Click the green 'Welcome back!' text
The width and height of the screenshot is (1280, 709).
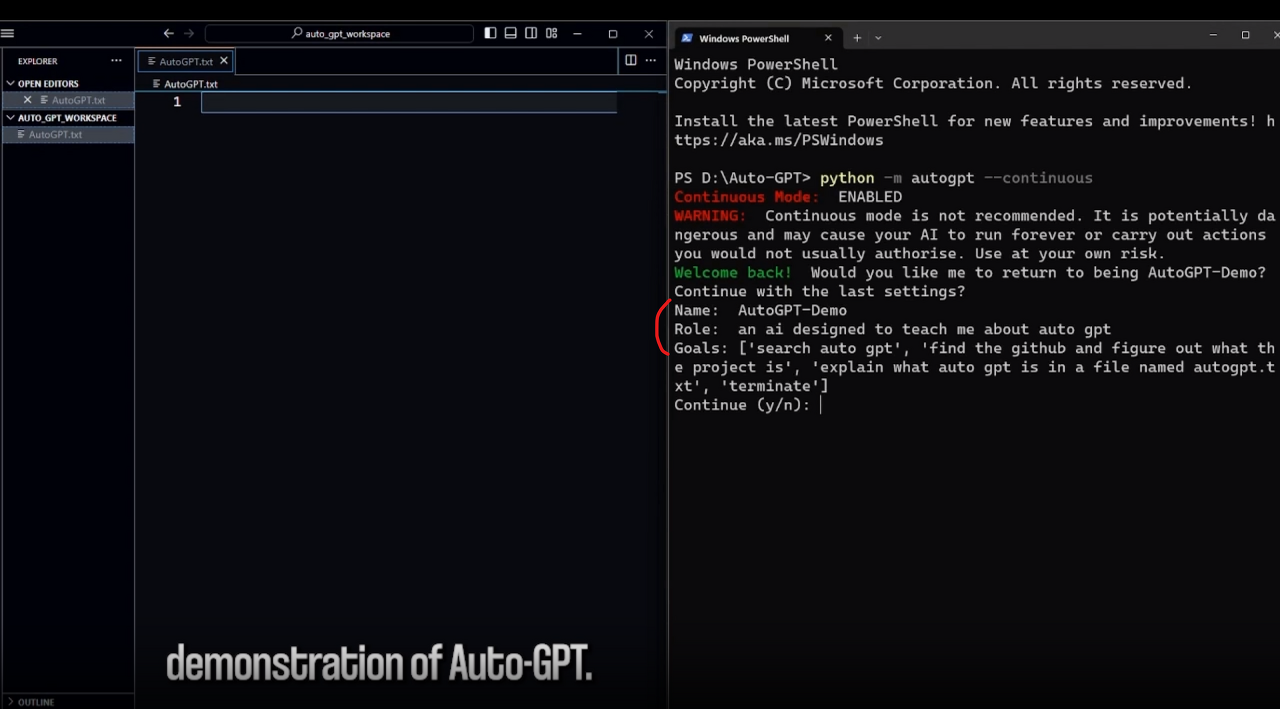[x=733, y=272]
